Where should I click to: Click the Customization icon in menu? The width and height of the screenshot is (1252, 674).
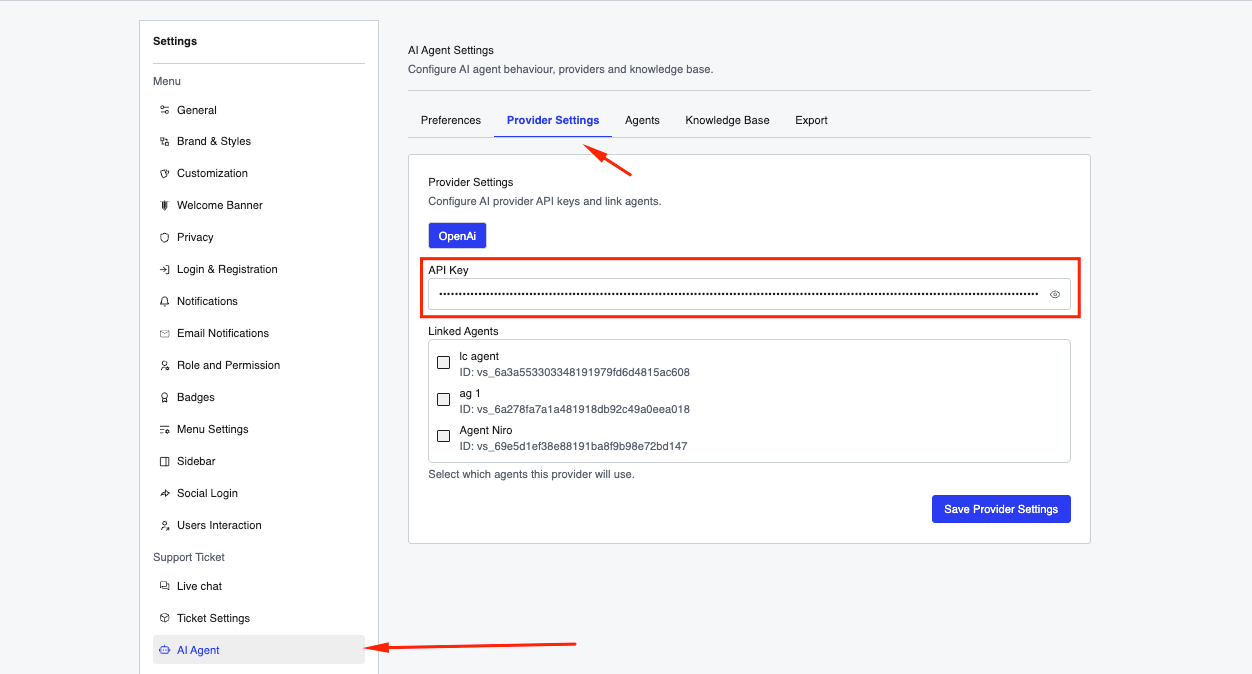[165, 174]
